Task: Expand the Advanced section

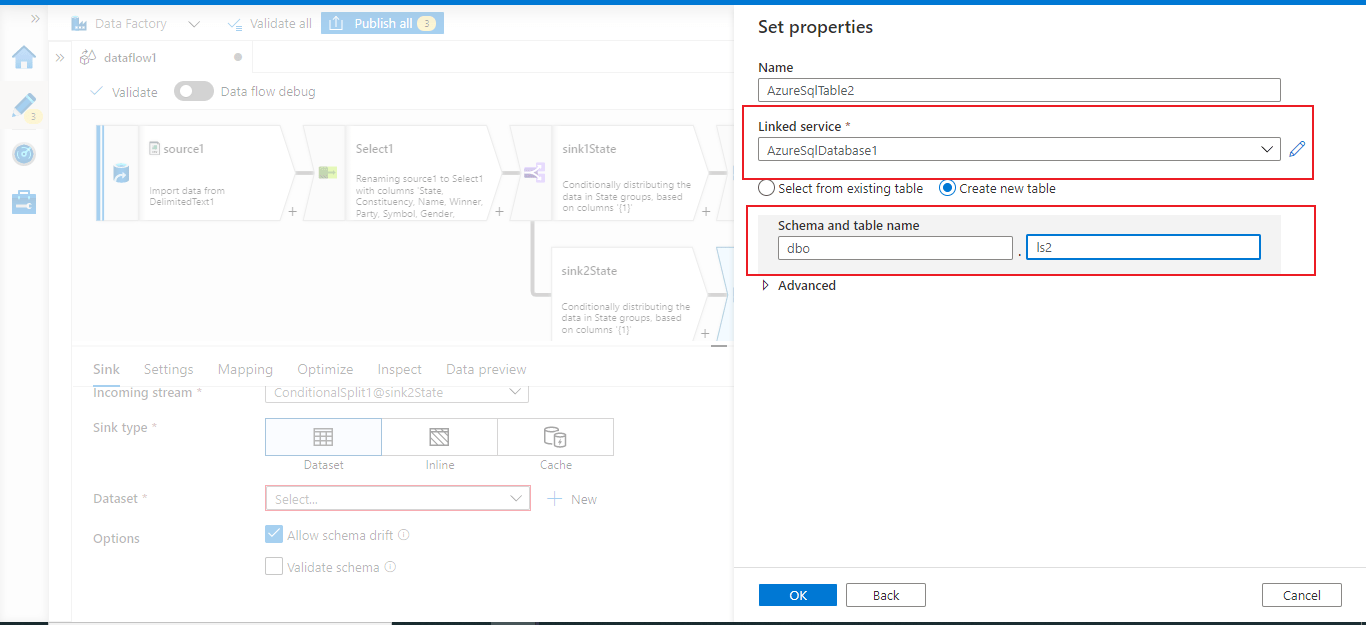Action: [798, 285]
